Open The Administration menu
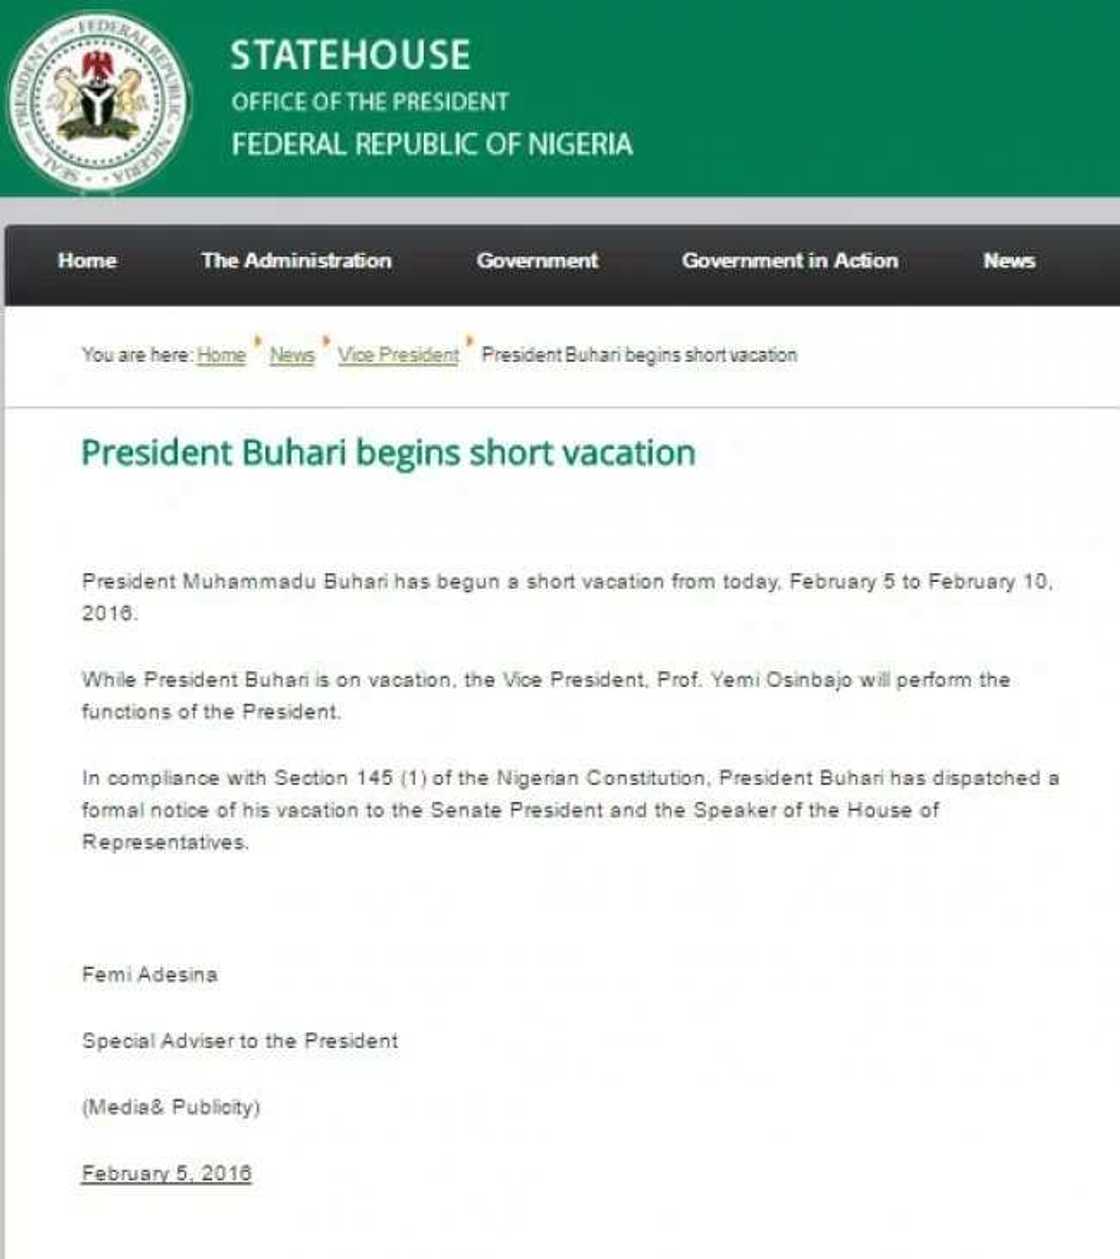Viewport: 1120px width, 1259px height. click(x=296, y=261)
